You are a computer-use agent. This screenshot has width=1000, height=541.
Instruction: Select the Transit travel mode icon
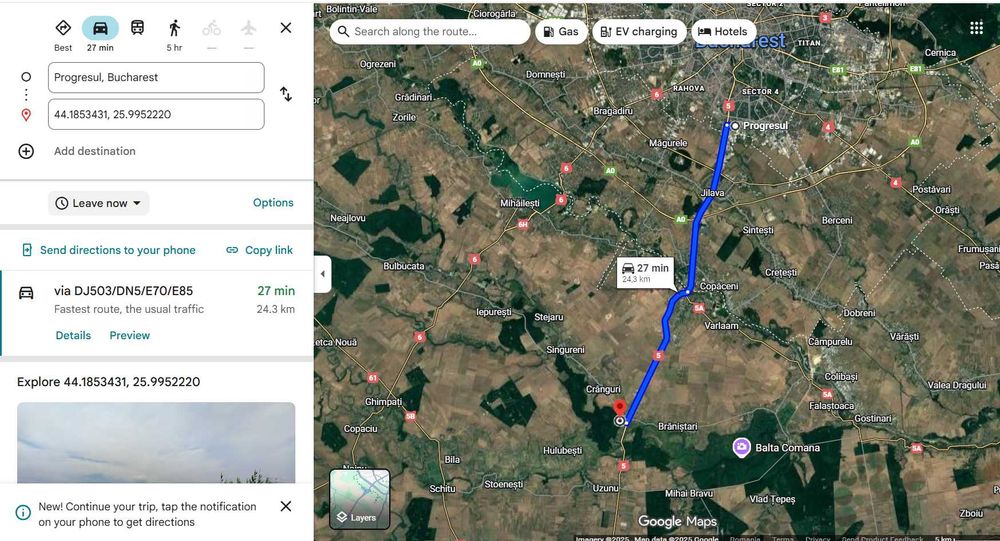pyautogui.click(x=137, y=28)
